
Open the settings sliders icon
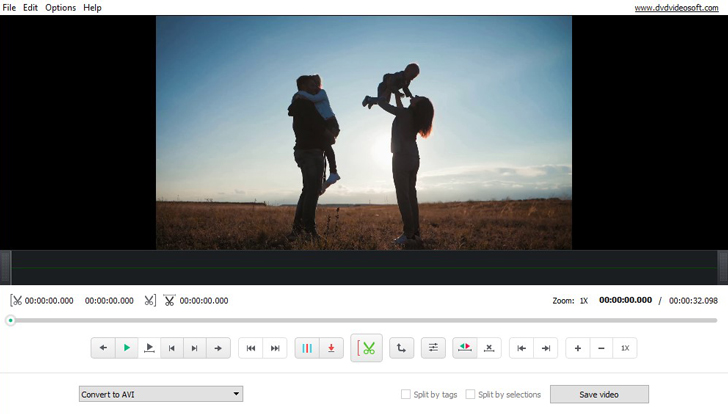433,348
